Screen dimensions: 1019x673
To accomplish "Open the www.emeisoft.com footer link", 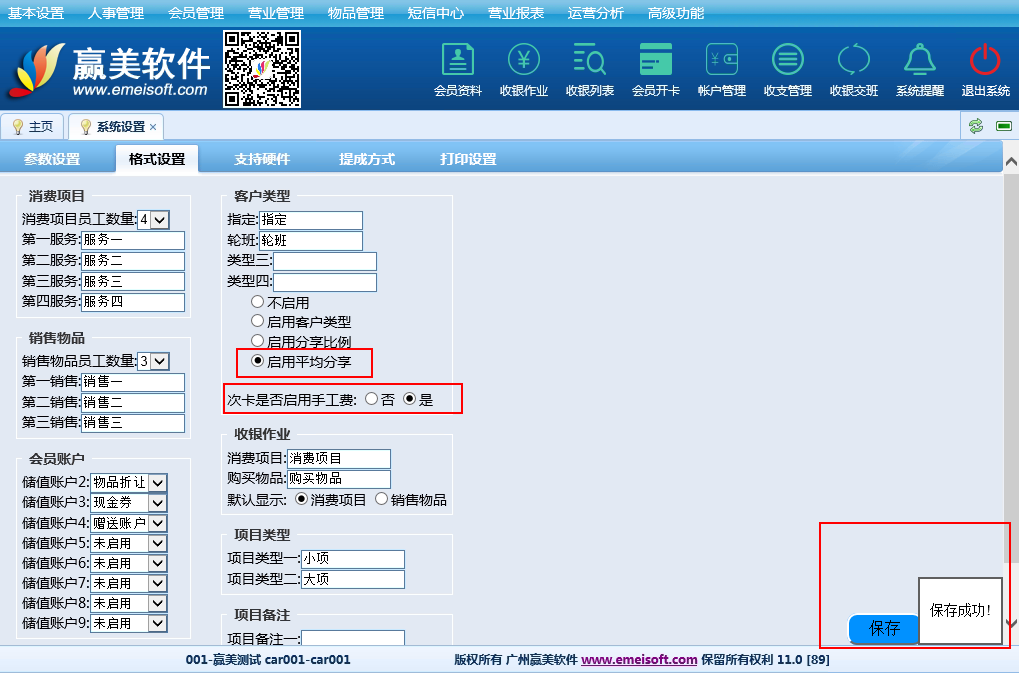I will [x=639, y=660].
